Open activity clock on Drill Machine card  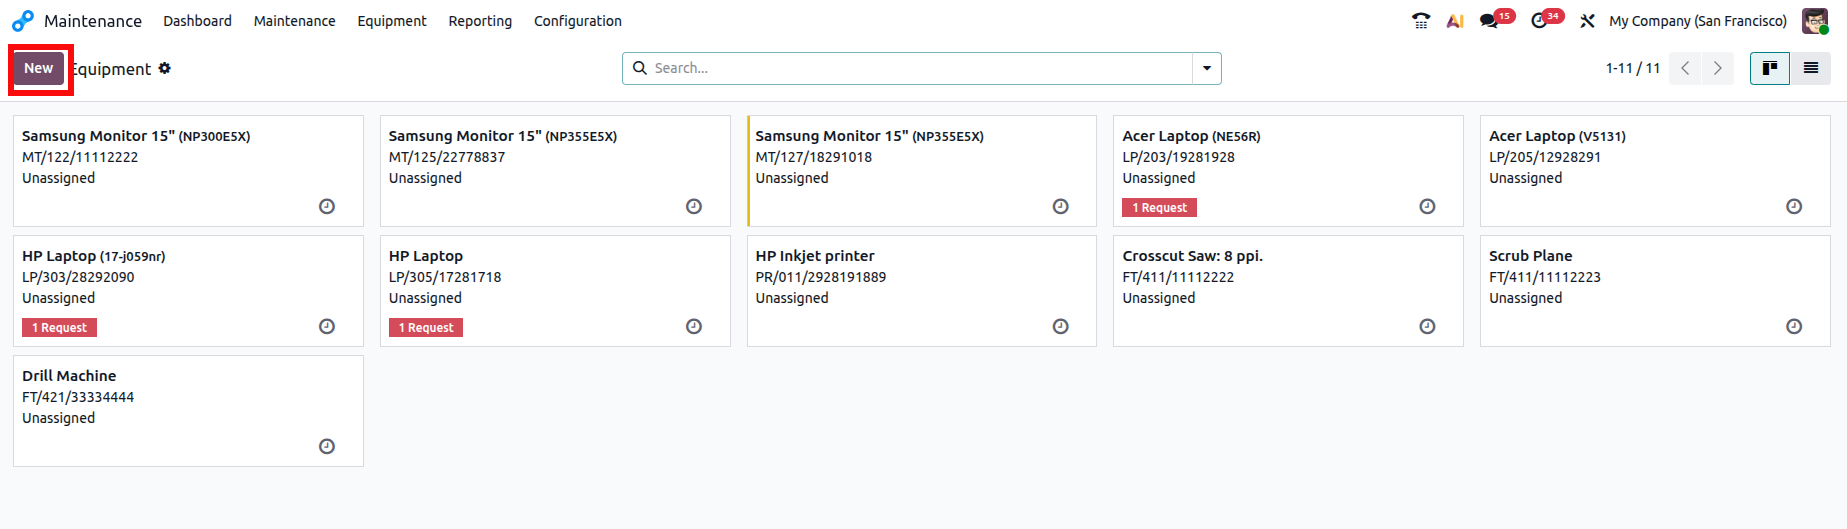pyautogui.click(x=327, y=446)
